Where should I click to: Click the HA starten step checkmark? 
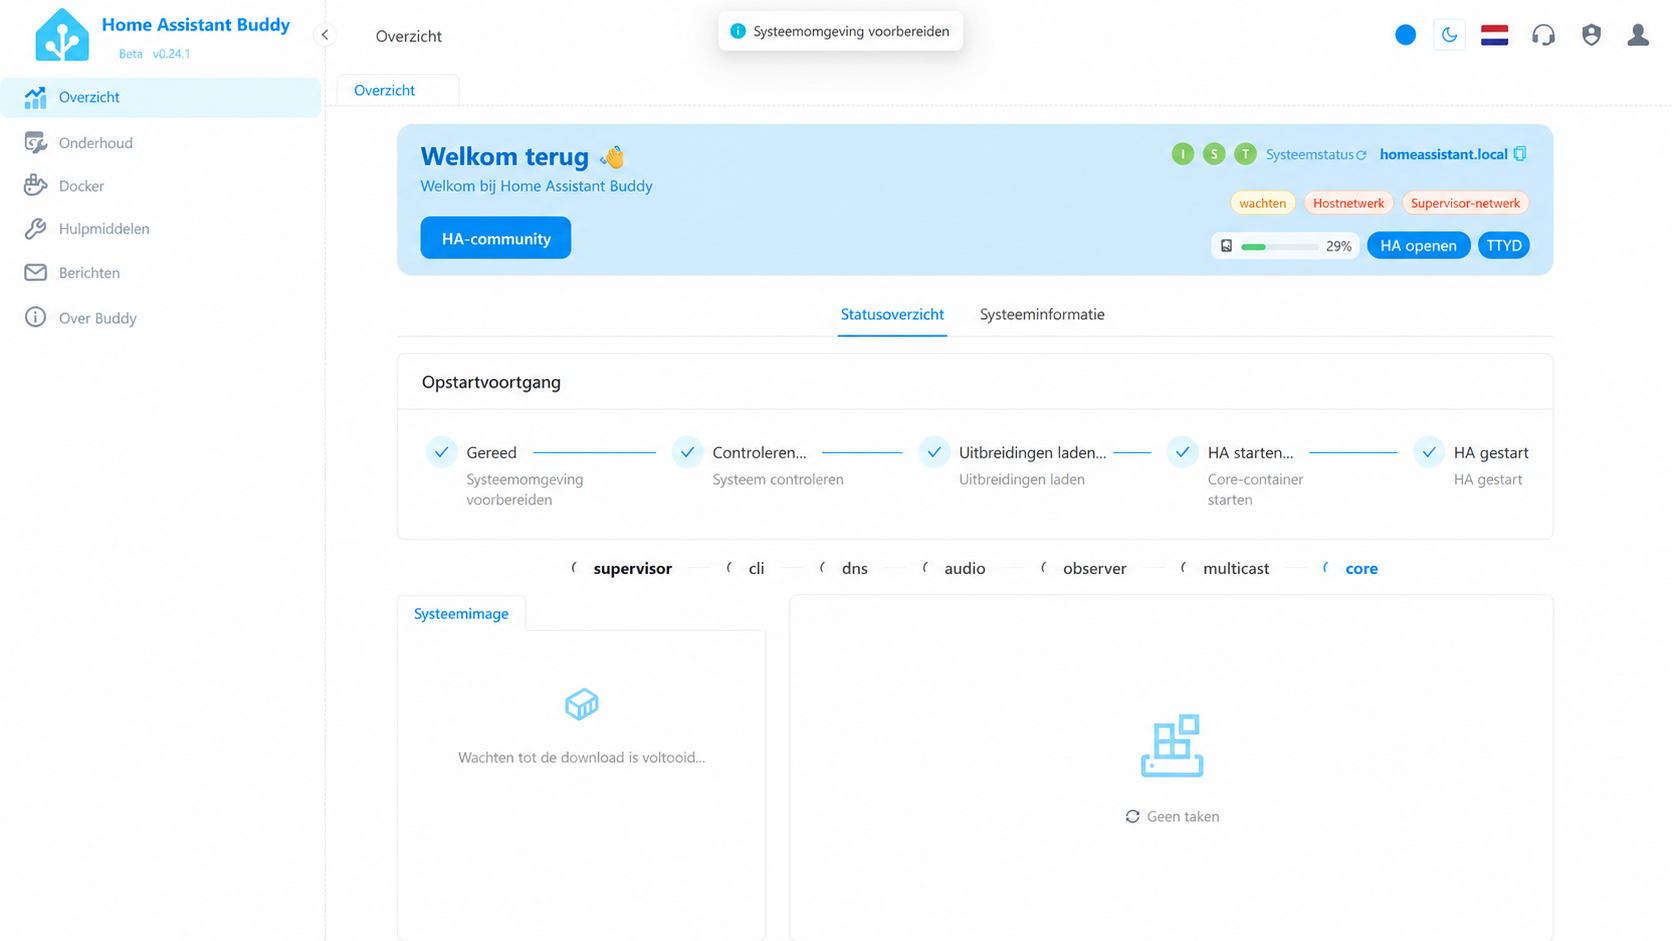[1182, 452]
